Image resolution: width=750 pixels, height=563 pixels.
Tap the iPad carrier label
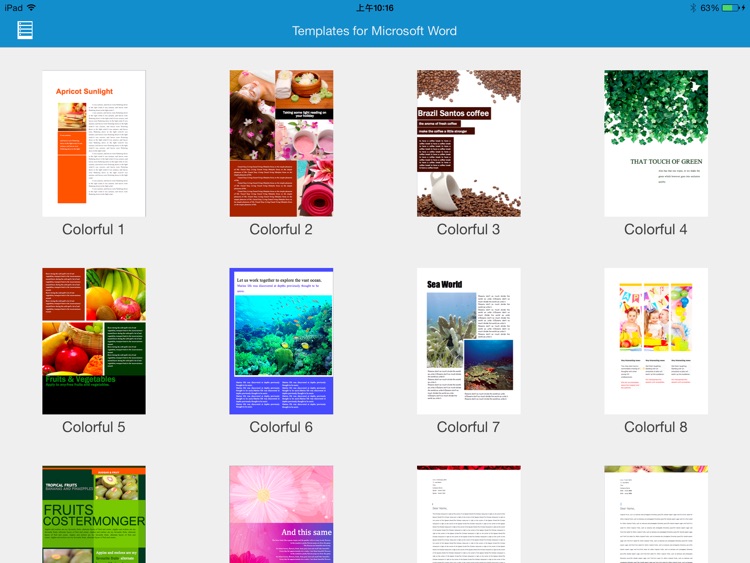(x=13, y=8)
